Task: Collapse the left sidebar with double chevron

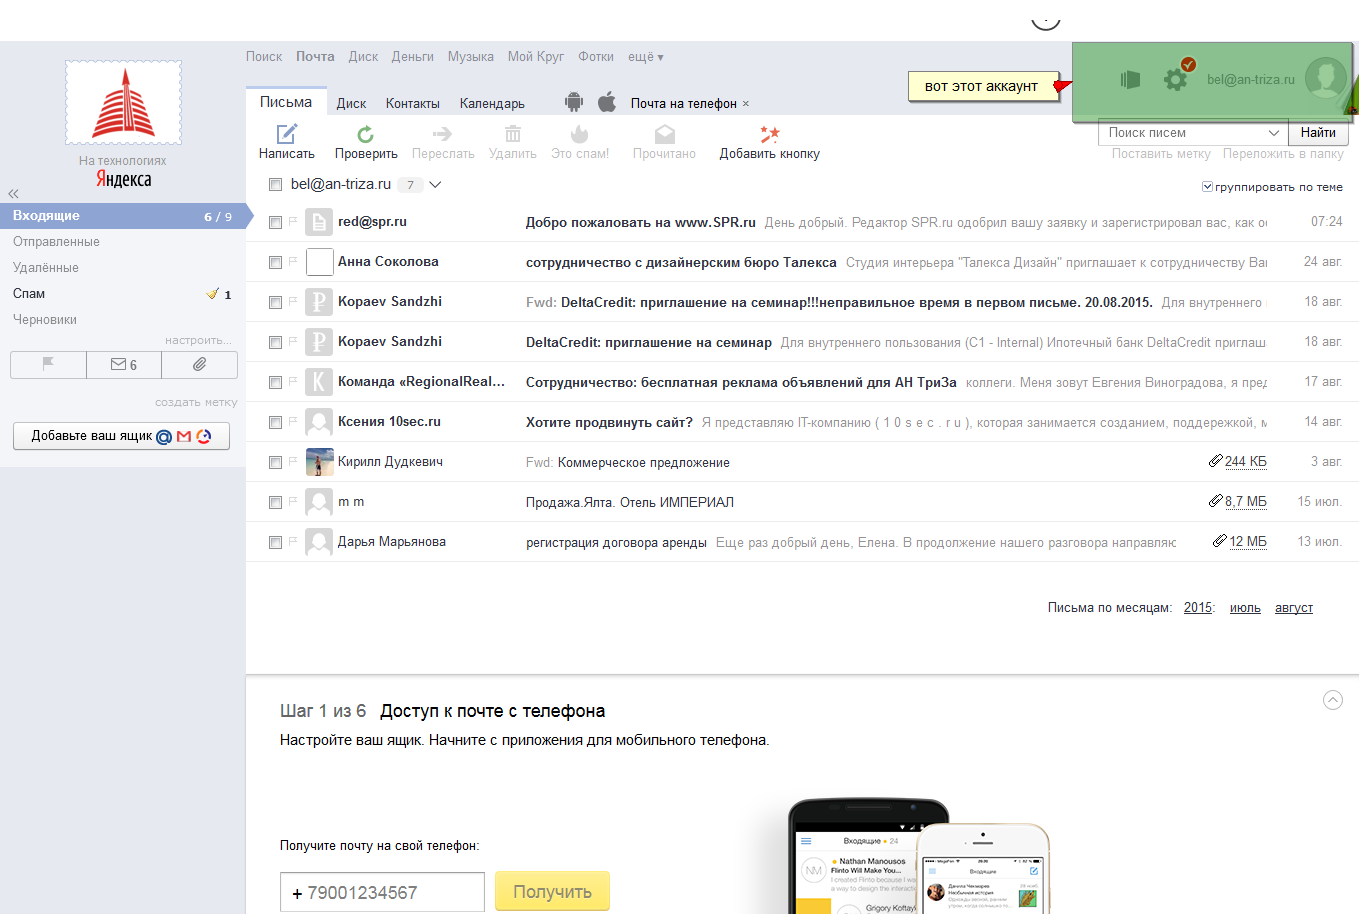Action: (14, 194)
